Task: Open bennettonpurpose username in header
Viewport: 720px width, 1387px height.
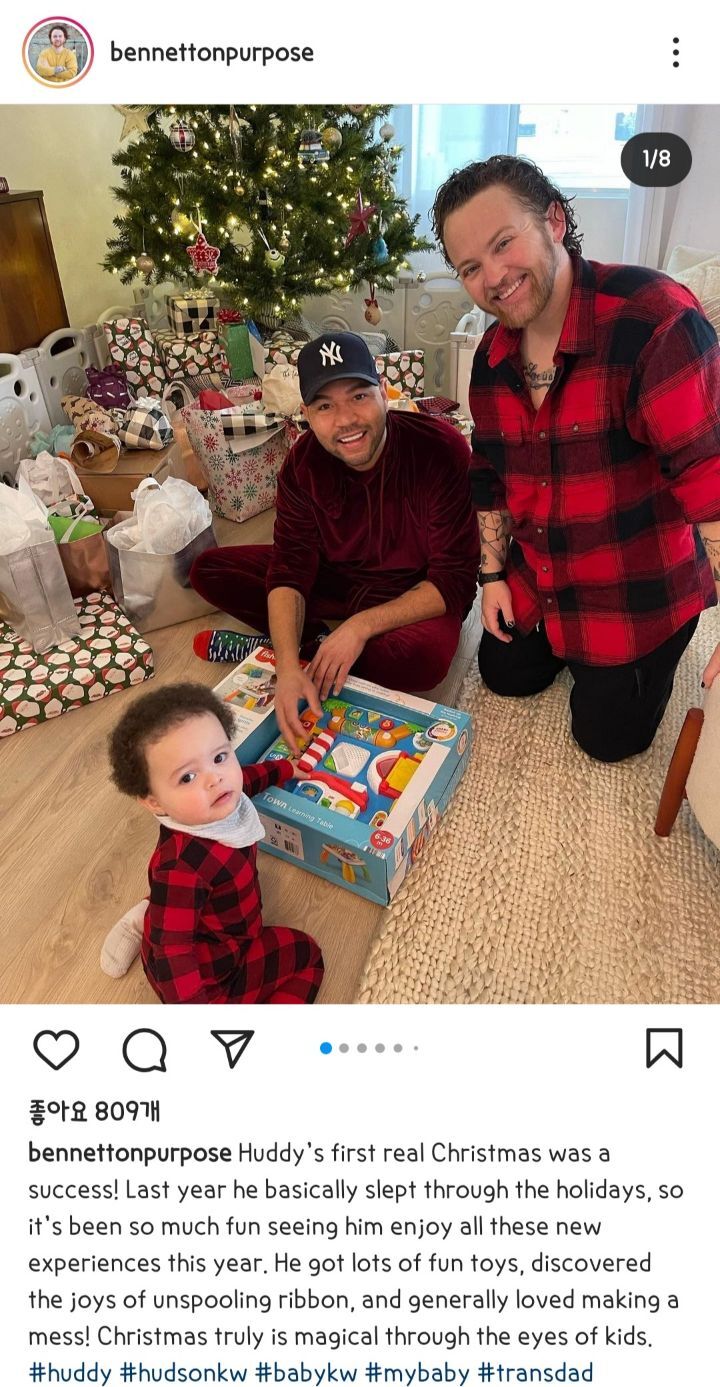Action: pyautogui.click(x=212, y=52)
